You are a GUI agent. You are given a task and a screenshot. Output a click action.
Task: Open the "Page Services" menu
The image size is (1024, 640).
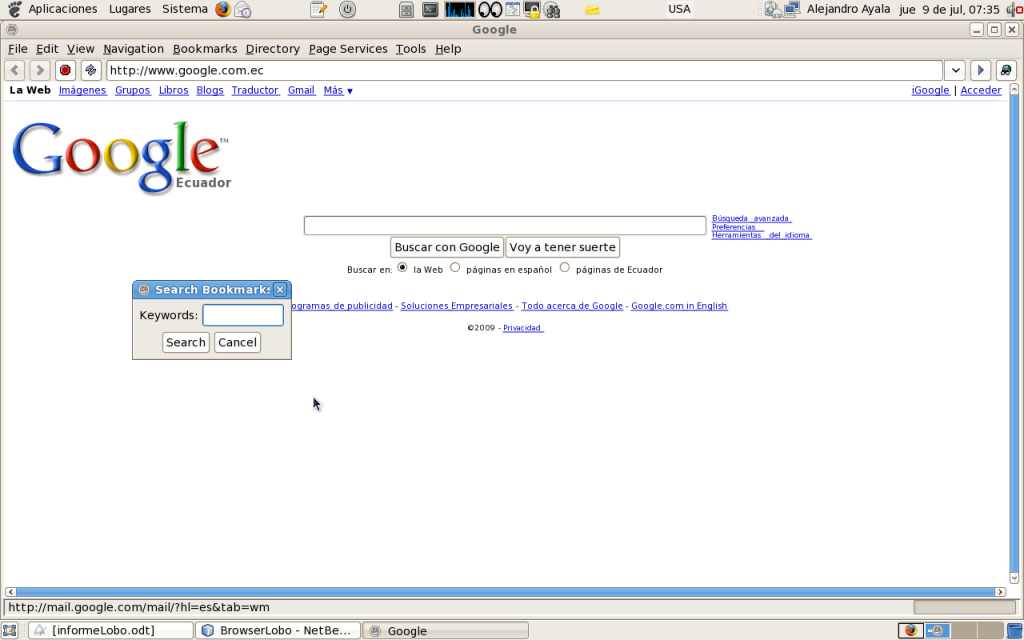(347, 48)
